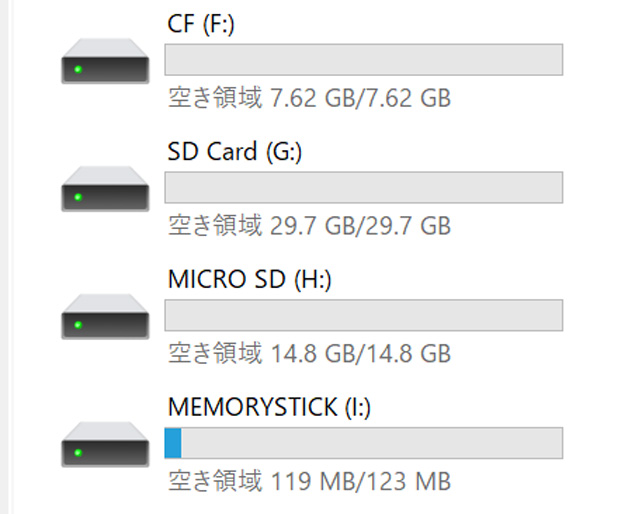Click the blue used portion of MEMORYSTICK bar
The width and height of the screenshot is (642, 514).
point(173,443)
